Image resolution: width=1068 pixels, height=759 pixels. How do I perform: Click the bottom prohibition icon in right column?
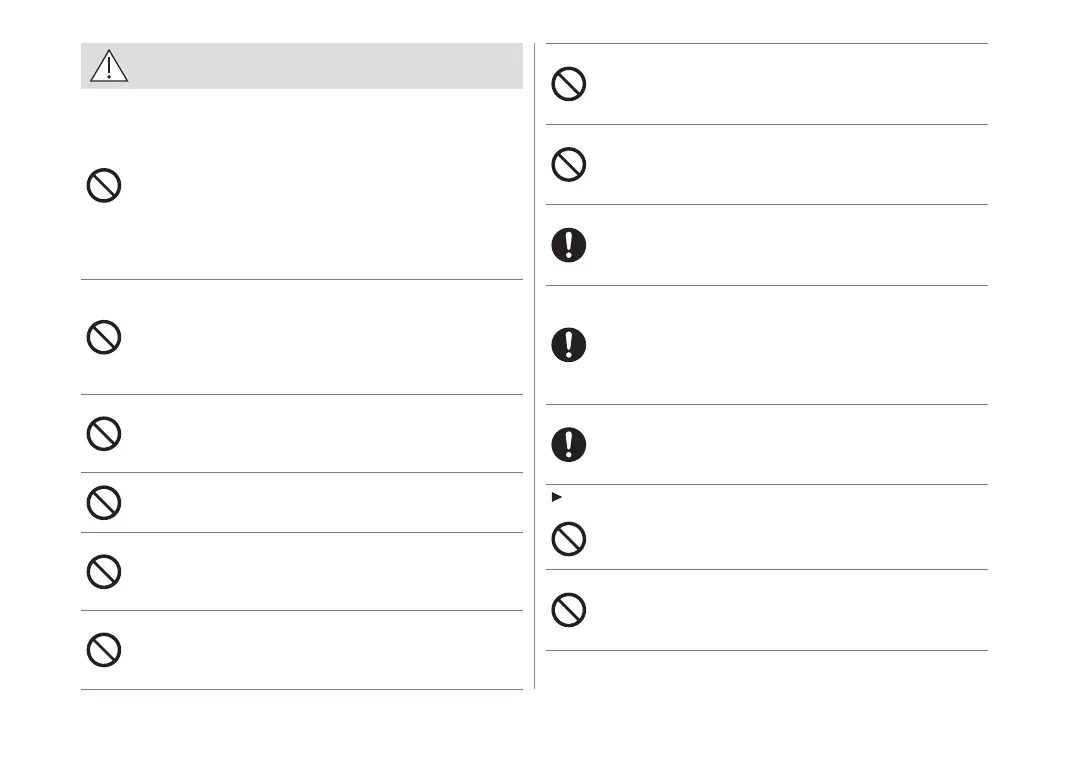coord(568,610)
